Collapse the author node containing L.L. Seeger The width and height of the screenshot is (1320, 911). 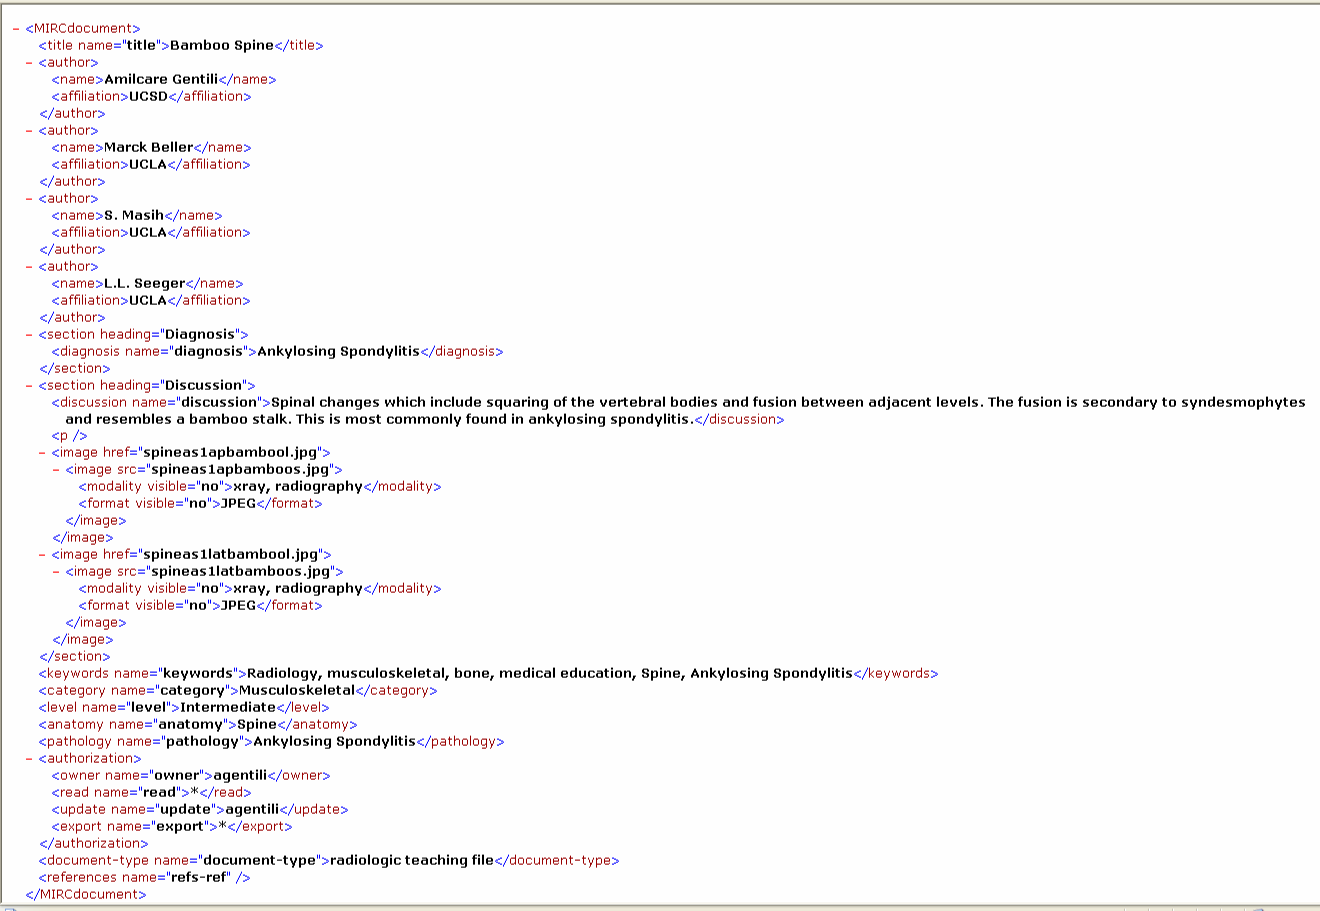click(29, 267)
